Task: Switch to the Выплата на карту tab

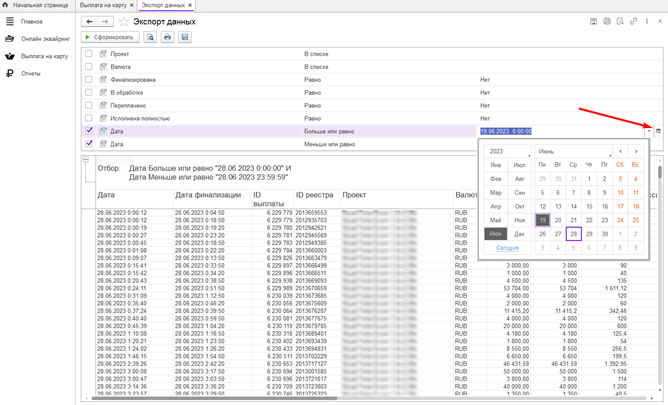Action: point(103,5)
